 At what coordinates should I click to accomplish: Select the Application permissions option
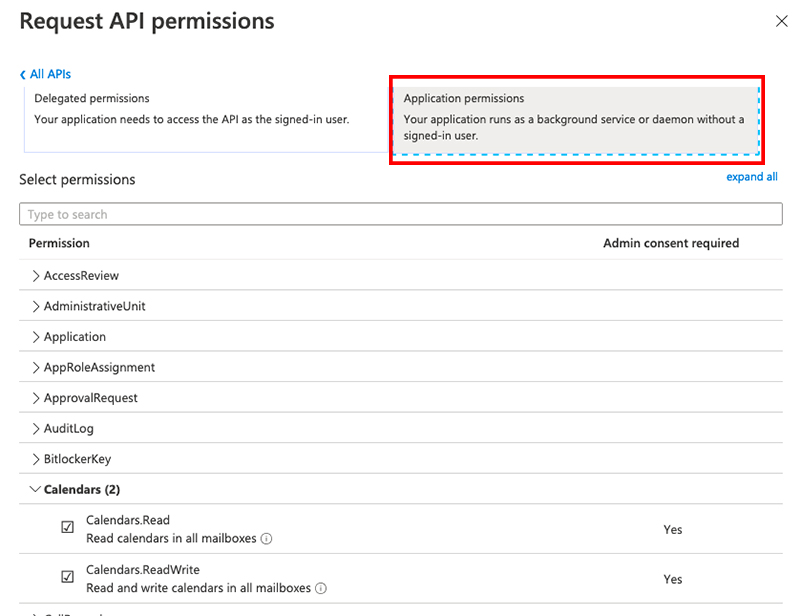[576, 120]
